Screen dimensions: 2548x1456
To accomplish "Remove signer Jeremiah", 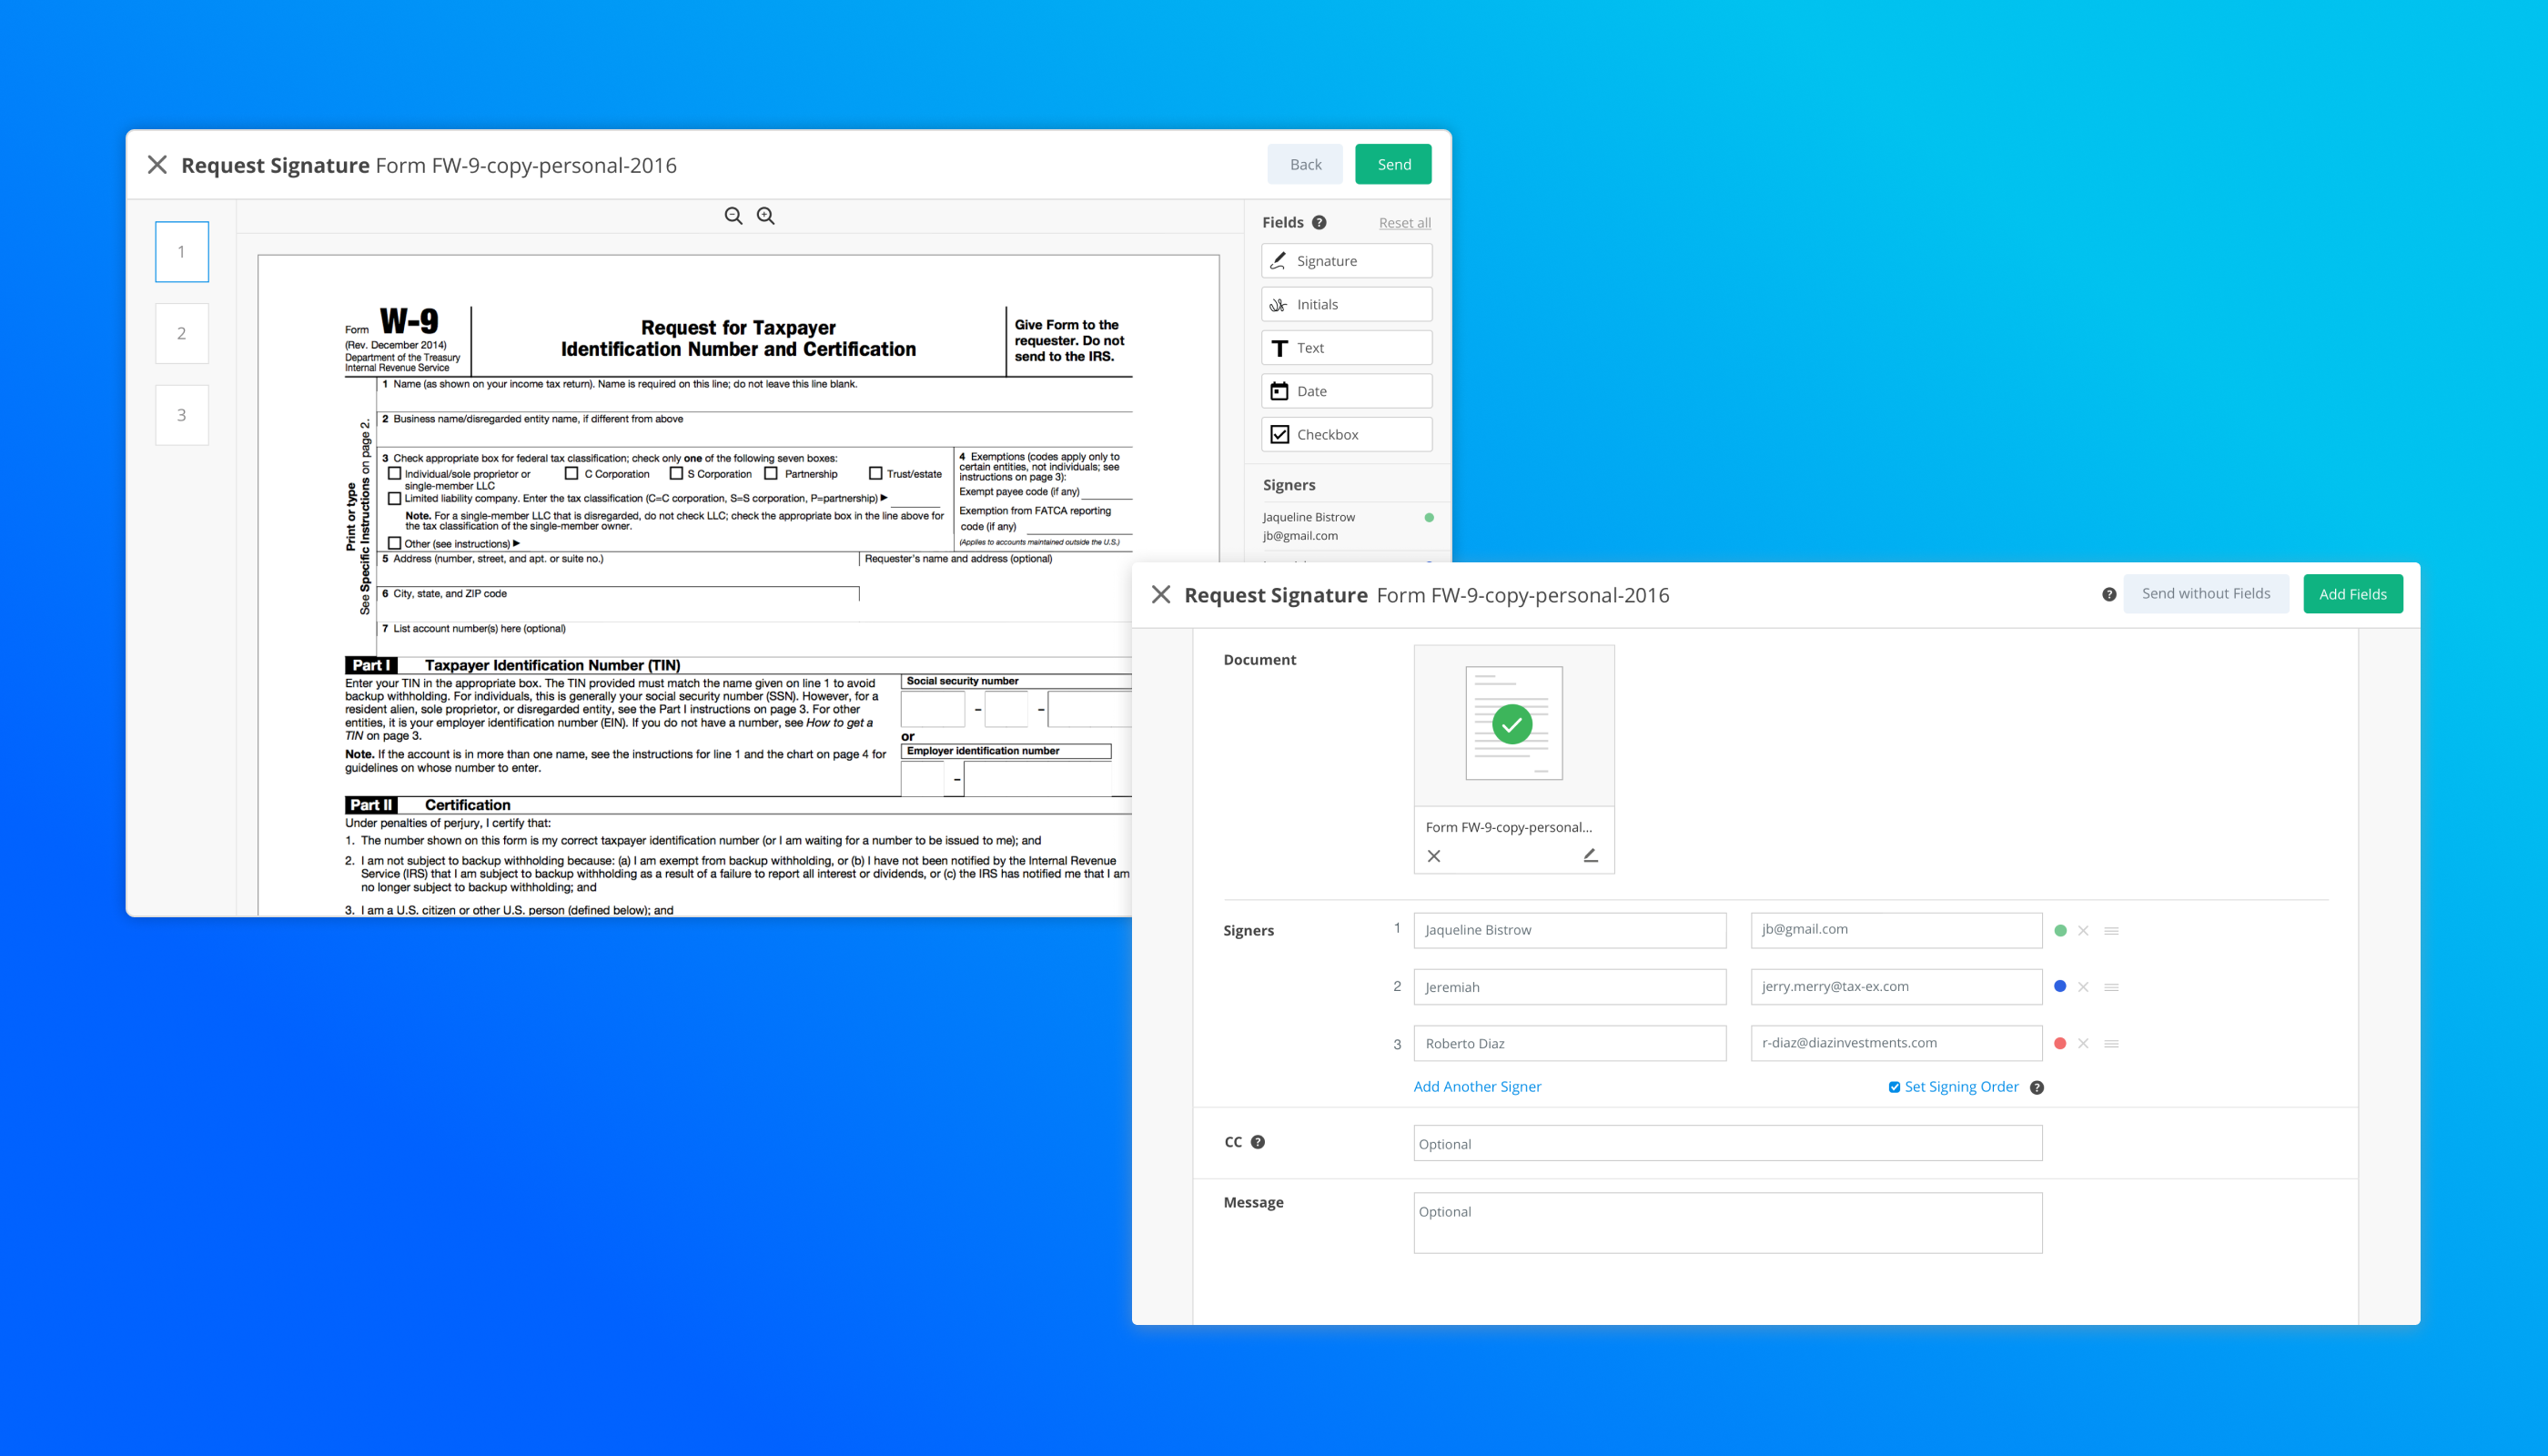I will (x=2083, y=987).
